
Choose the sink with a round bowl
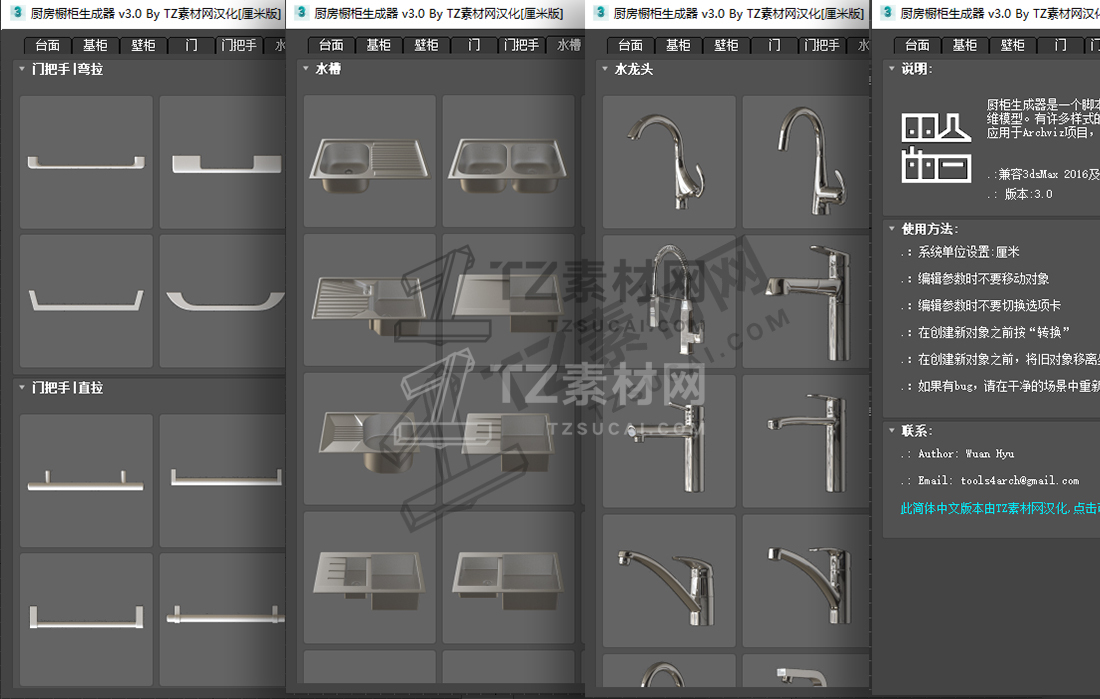(370, 439)
